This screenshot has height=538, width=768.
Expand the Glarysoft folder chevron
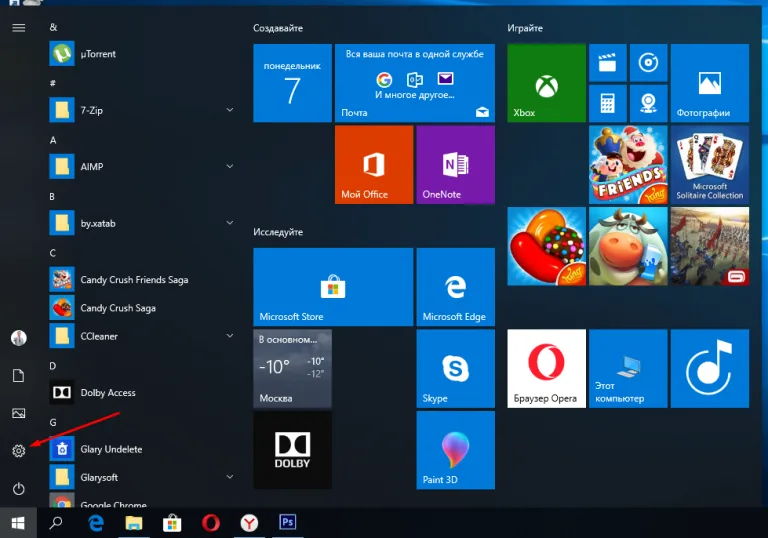click(230, 477)
